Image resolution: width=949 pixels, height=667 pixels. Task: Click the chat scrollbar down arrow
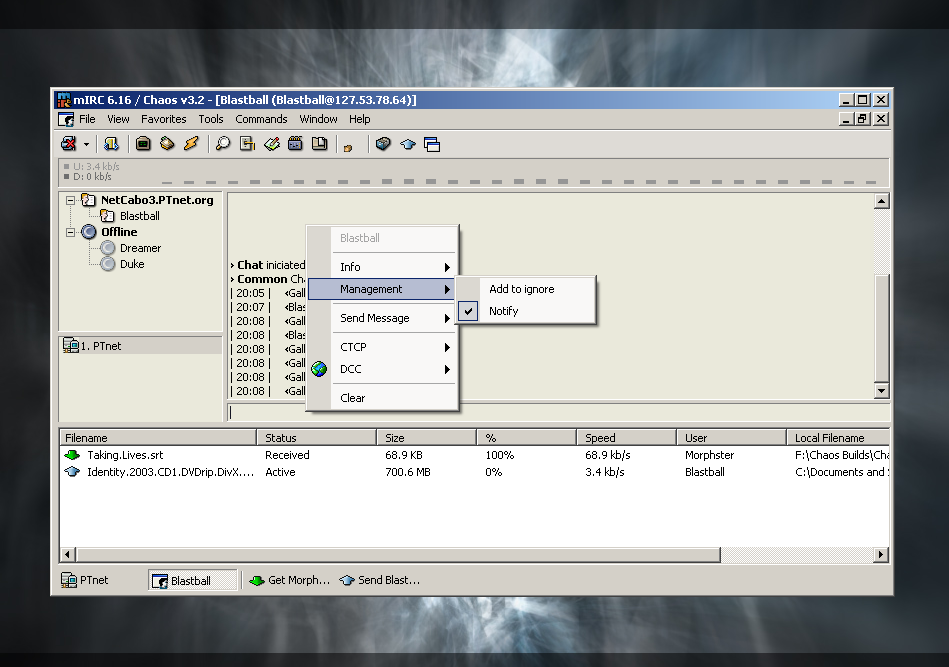881,390
